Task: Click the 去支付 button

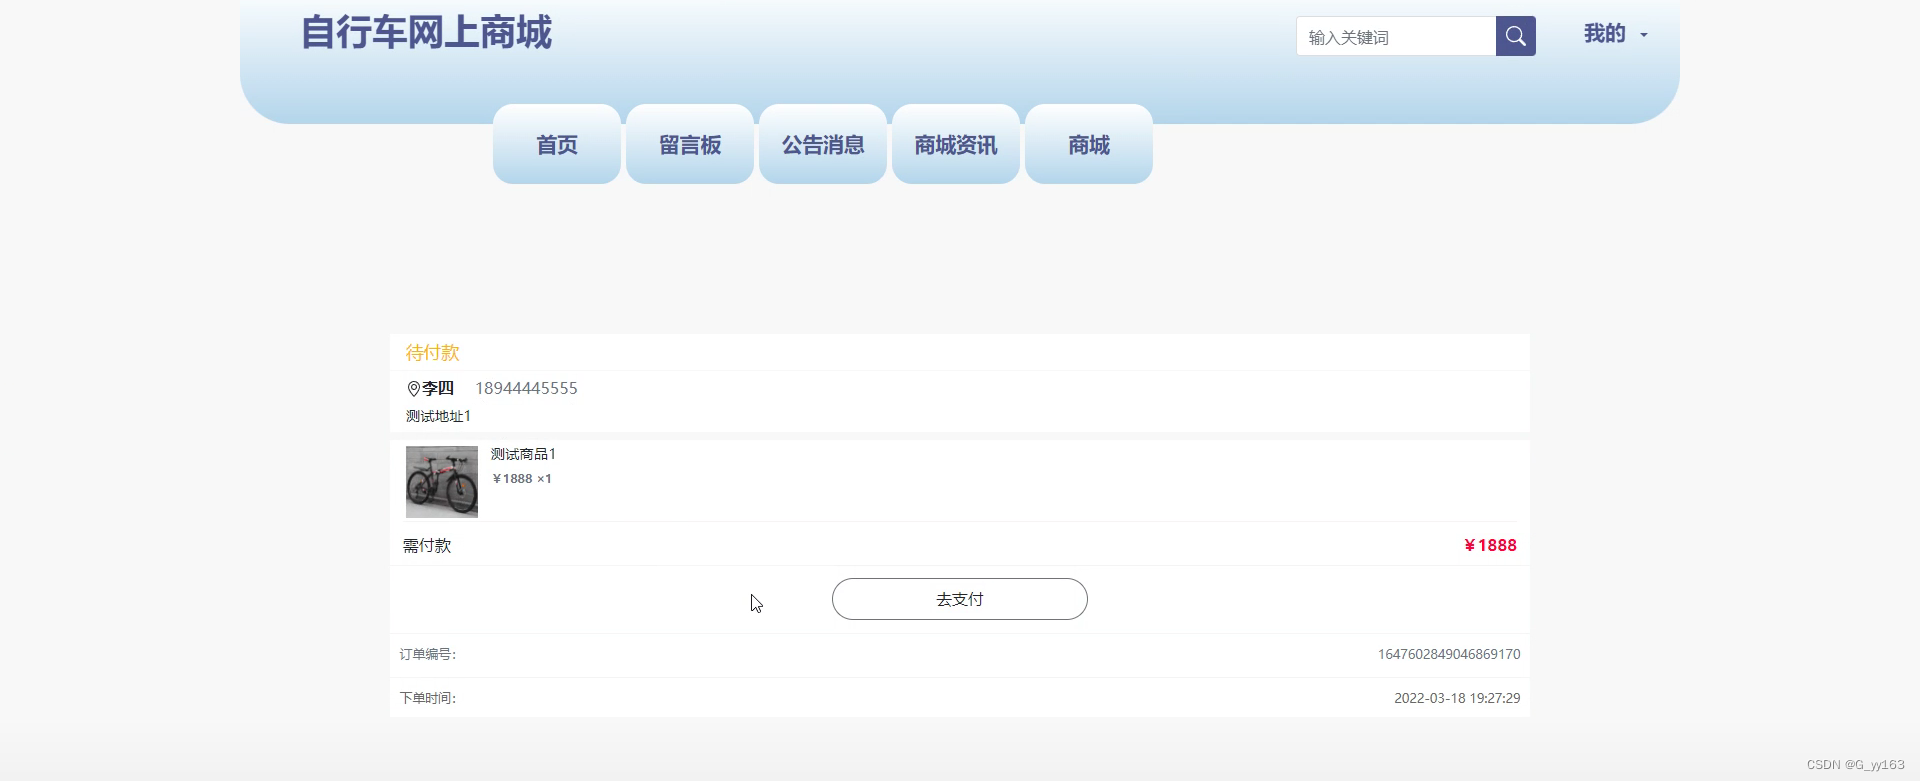Action: tap(960, 599)
